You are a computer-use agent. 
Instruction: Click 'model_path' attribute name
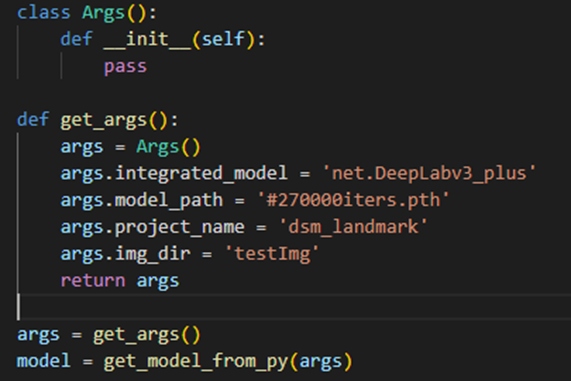coord(169,200)
